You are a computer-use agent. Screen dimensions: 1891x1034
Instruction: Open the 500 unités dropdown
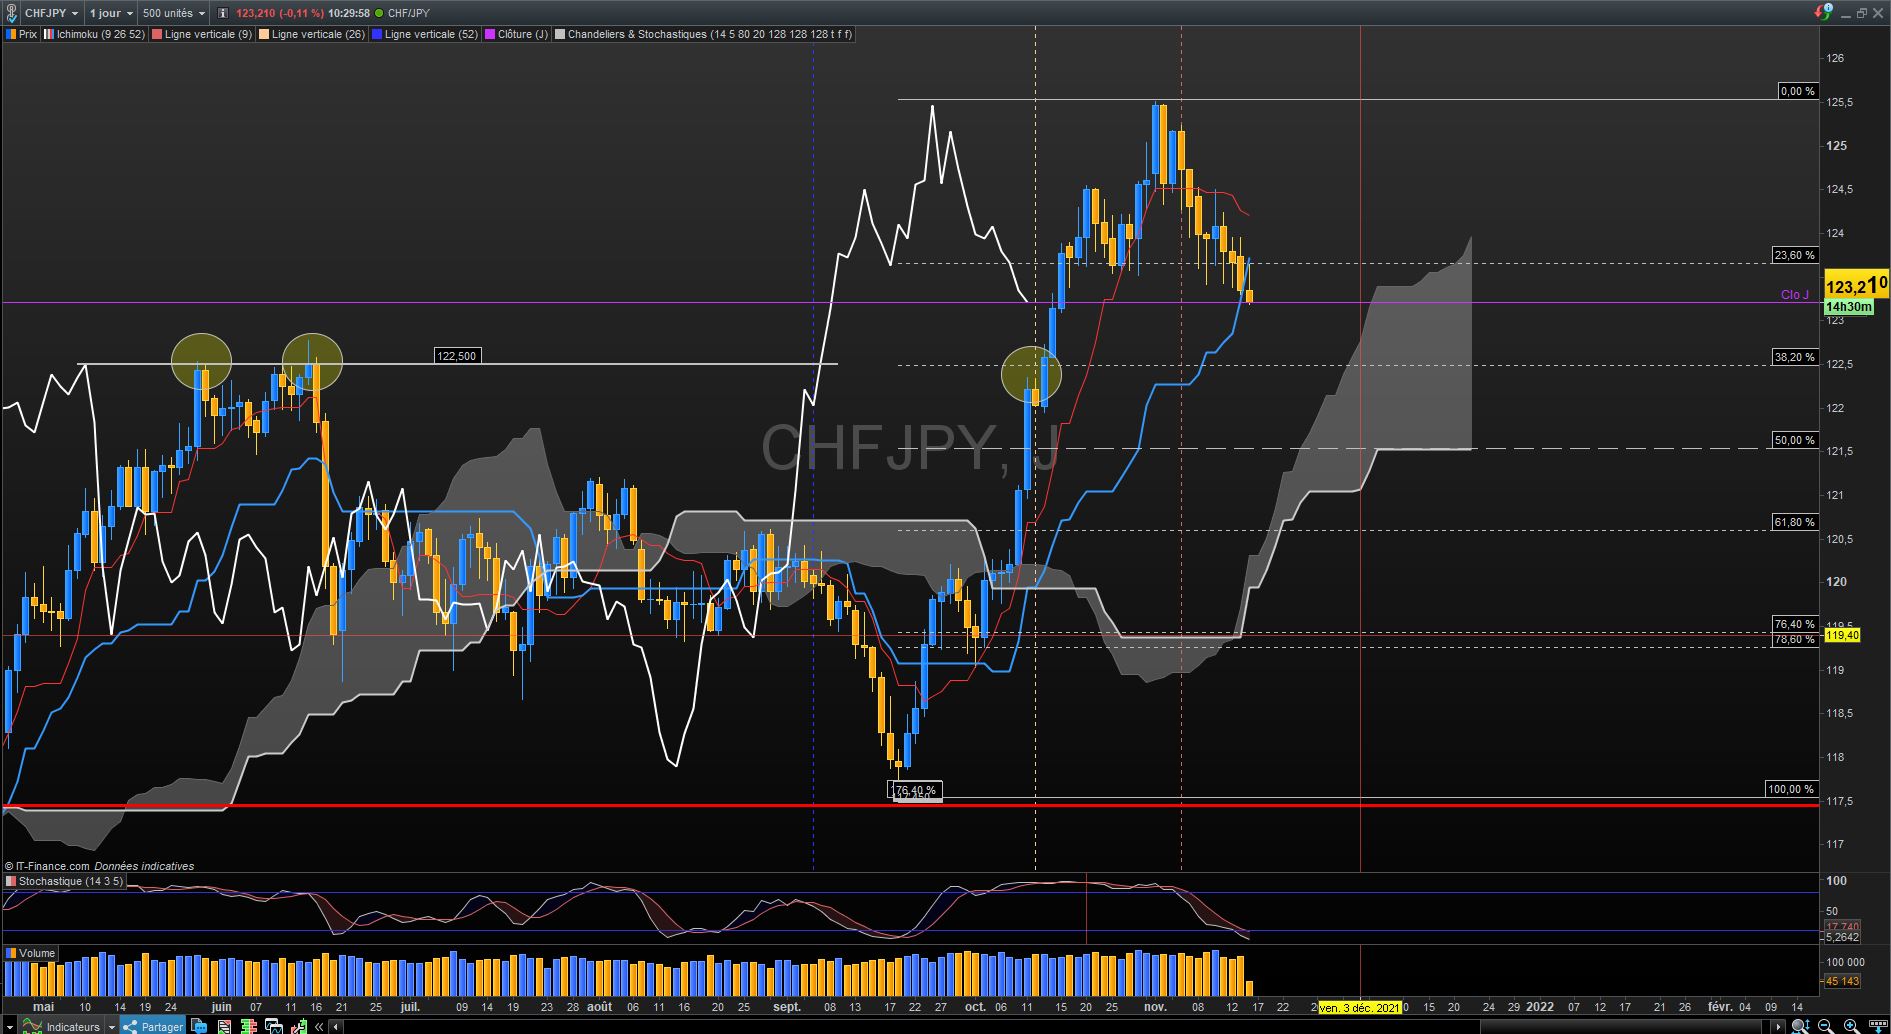click(x=173, y=13)
